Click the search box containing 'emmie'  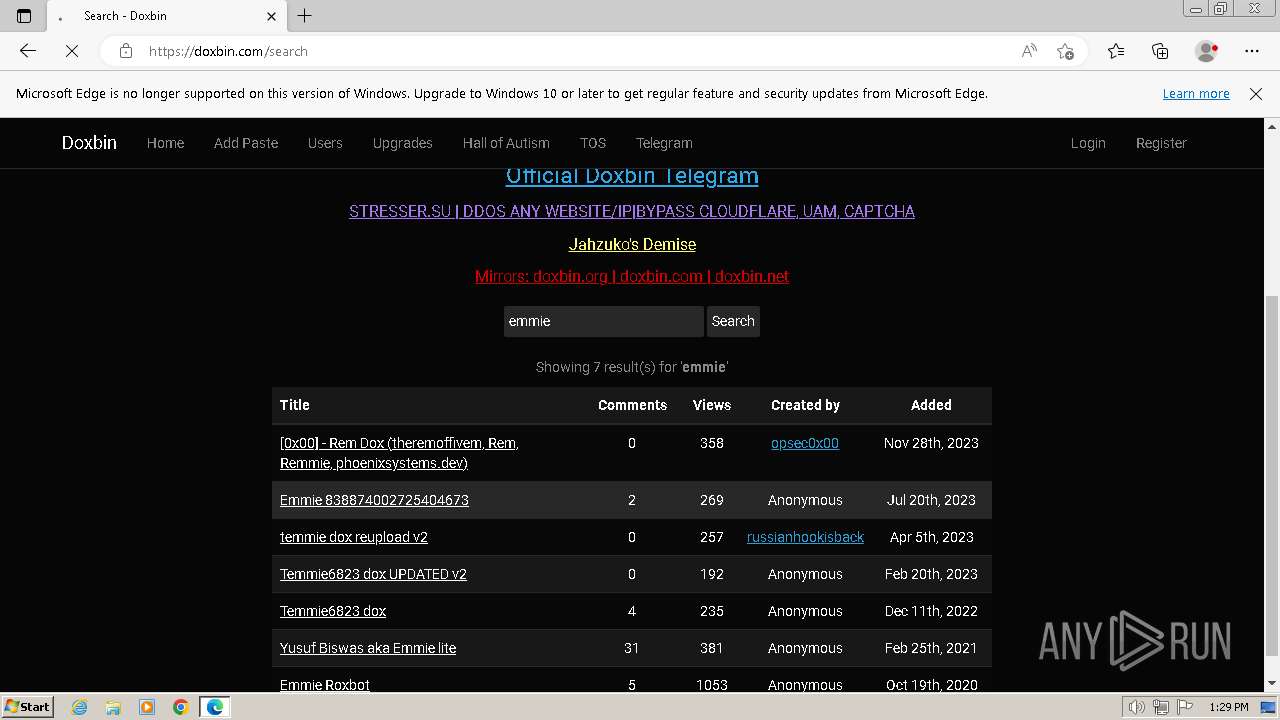603,321
